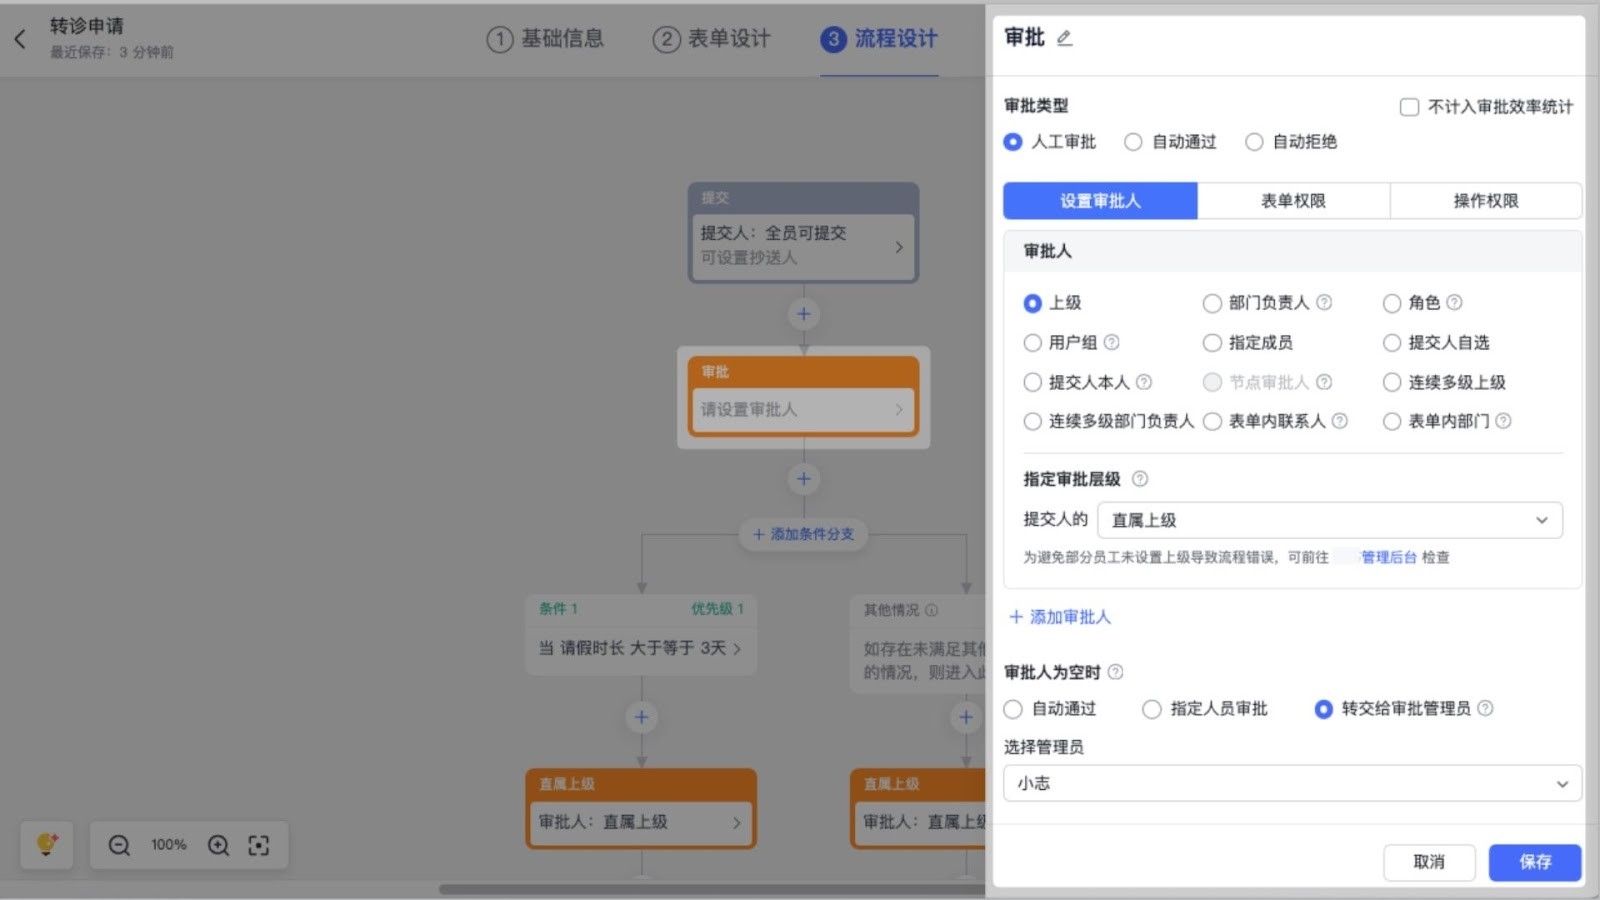Image resolution: width=1600 pixels, height=900 pixels.
Task: Select 自动通过 approval type
Action: pos(1133,142)
